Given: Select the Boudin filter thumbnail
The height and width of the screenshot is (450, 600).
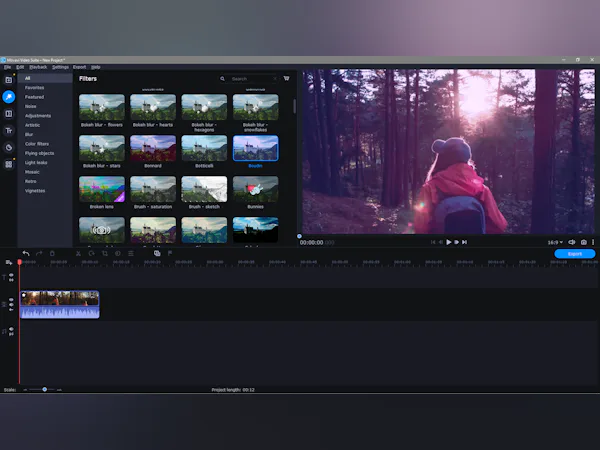Looking at the screenshot, I should [256, 148].
